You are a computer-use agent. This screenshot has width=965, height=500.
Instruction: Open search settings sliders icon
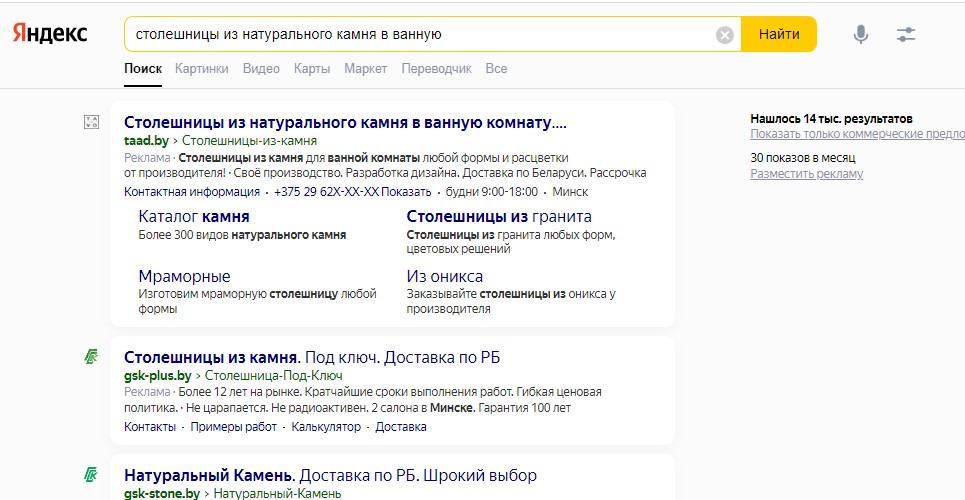tap(906, 34)
